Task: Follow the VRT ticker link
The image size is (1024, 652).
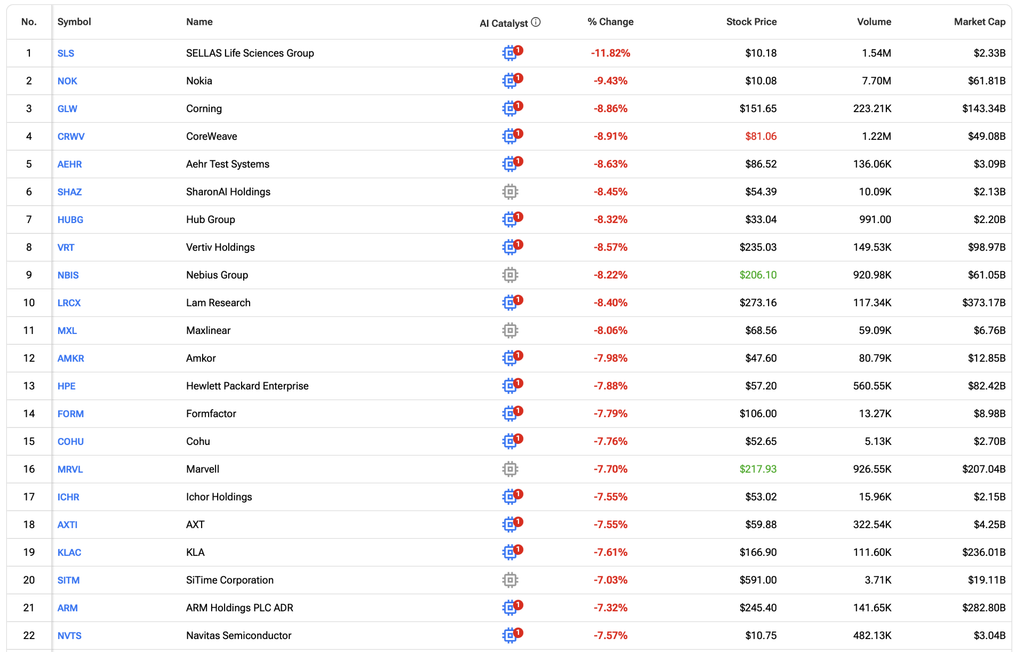Action: point(65,247)
